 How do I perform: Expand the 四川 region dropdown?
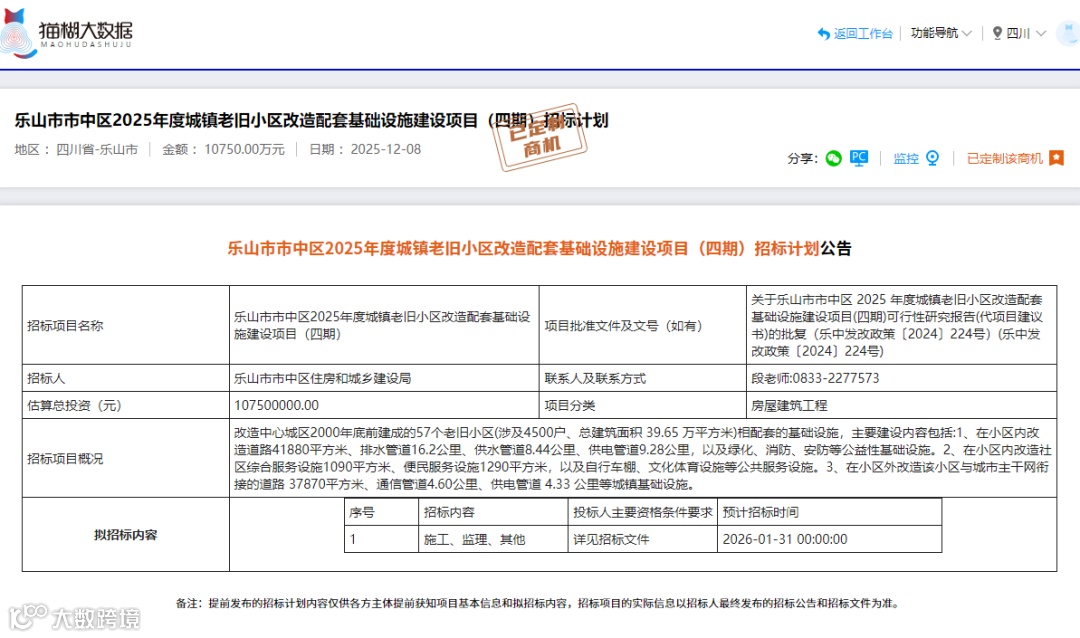(1026, 33)
